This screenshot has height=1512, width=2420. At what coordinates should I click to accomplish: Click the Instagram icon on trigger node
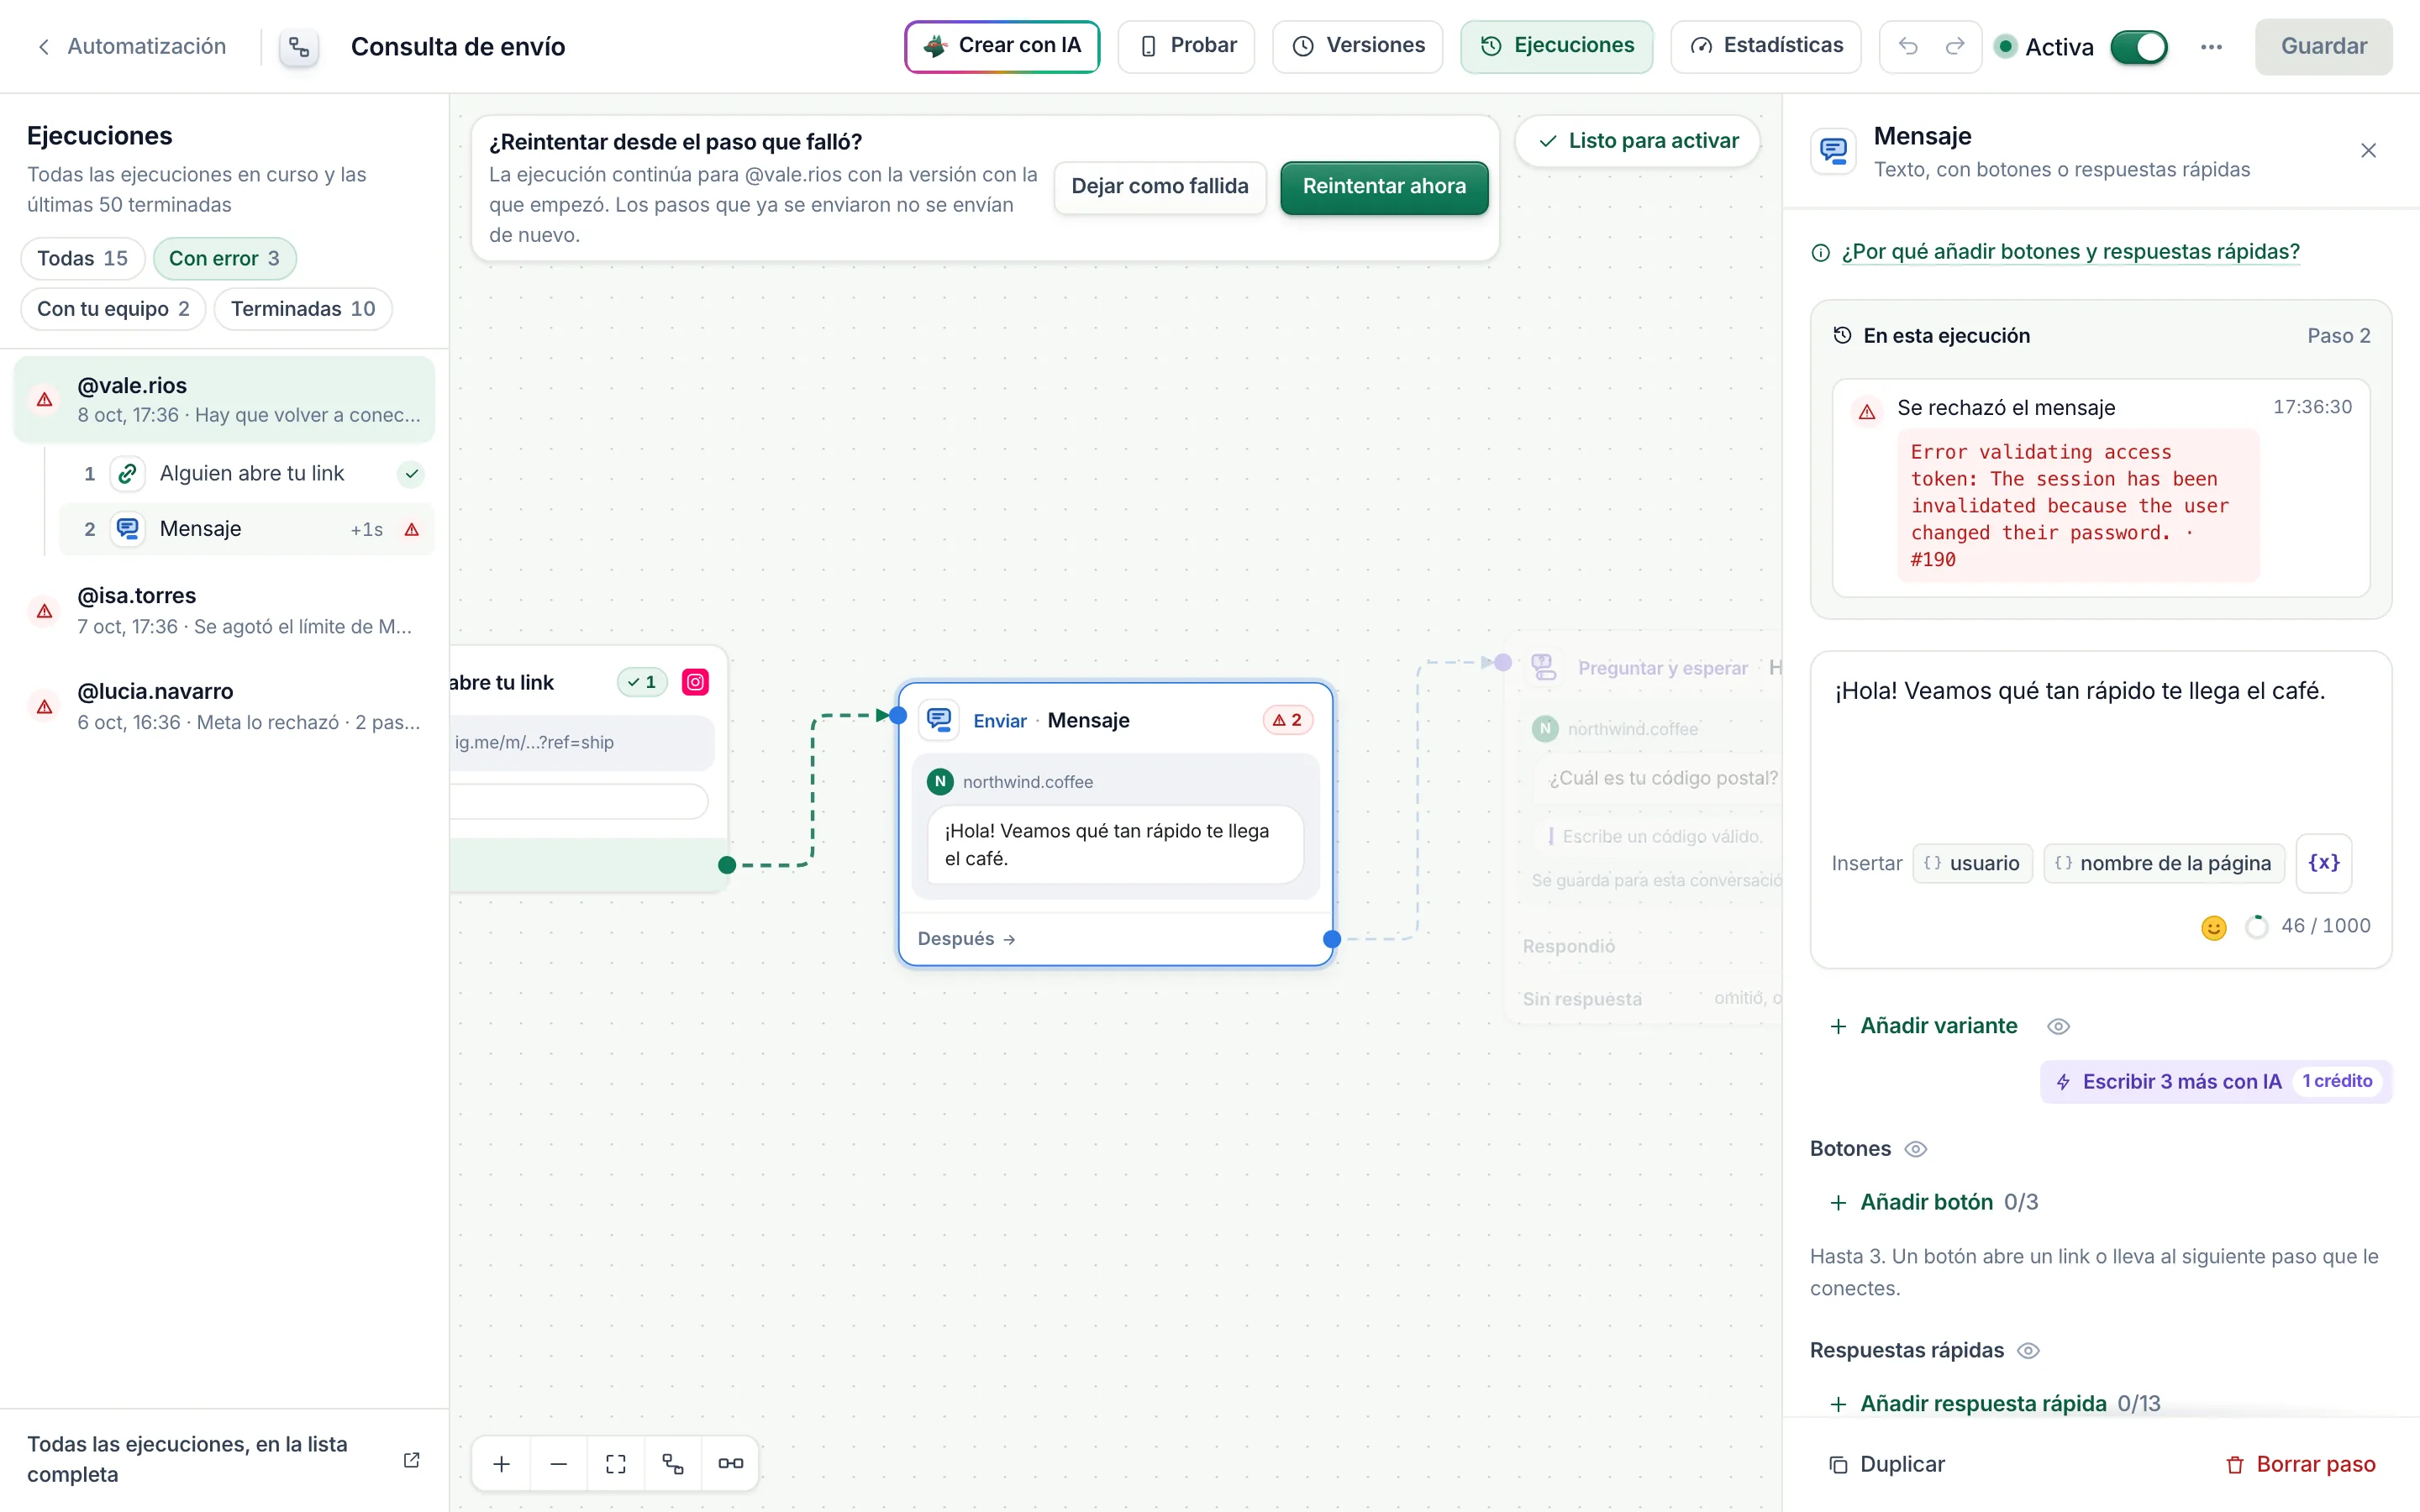695,682
